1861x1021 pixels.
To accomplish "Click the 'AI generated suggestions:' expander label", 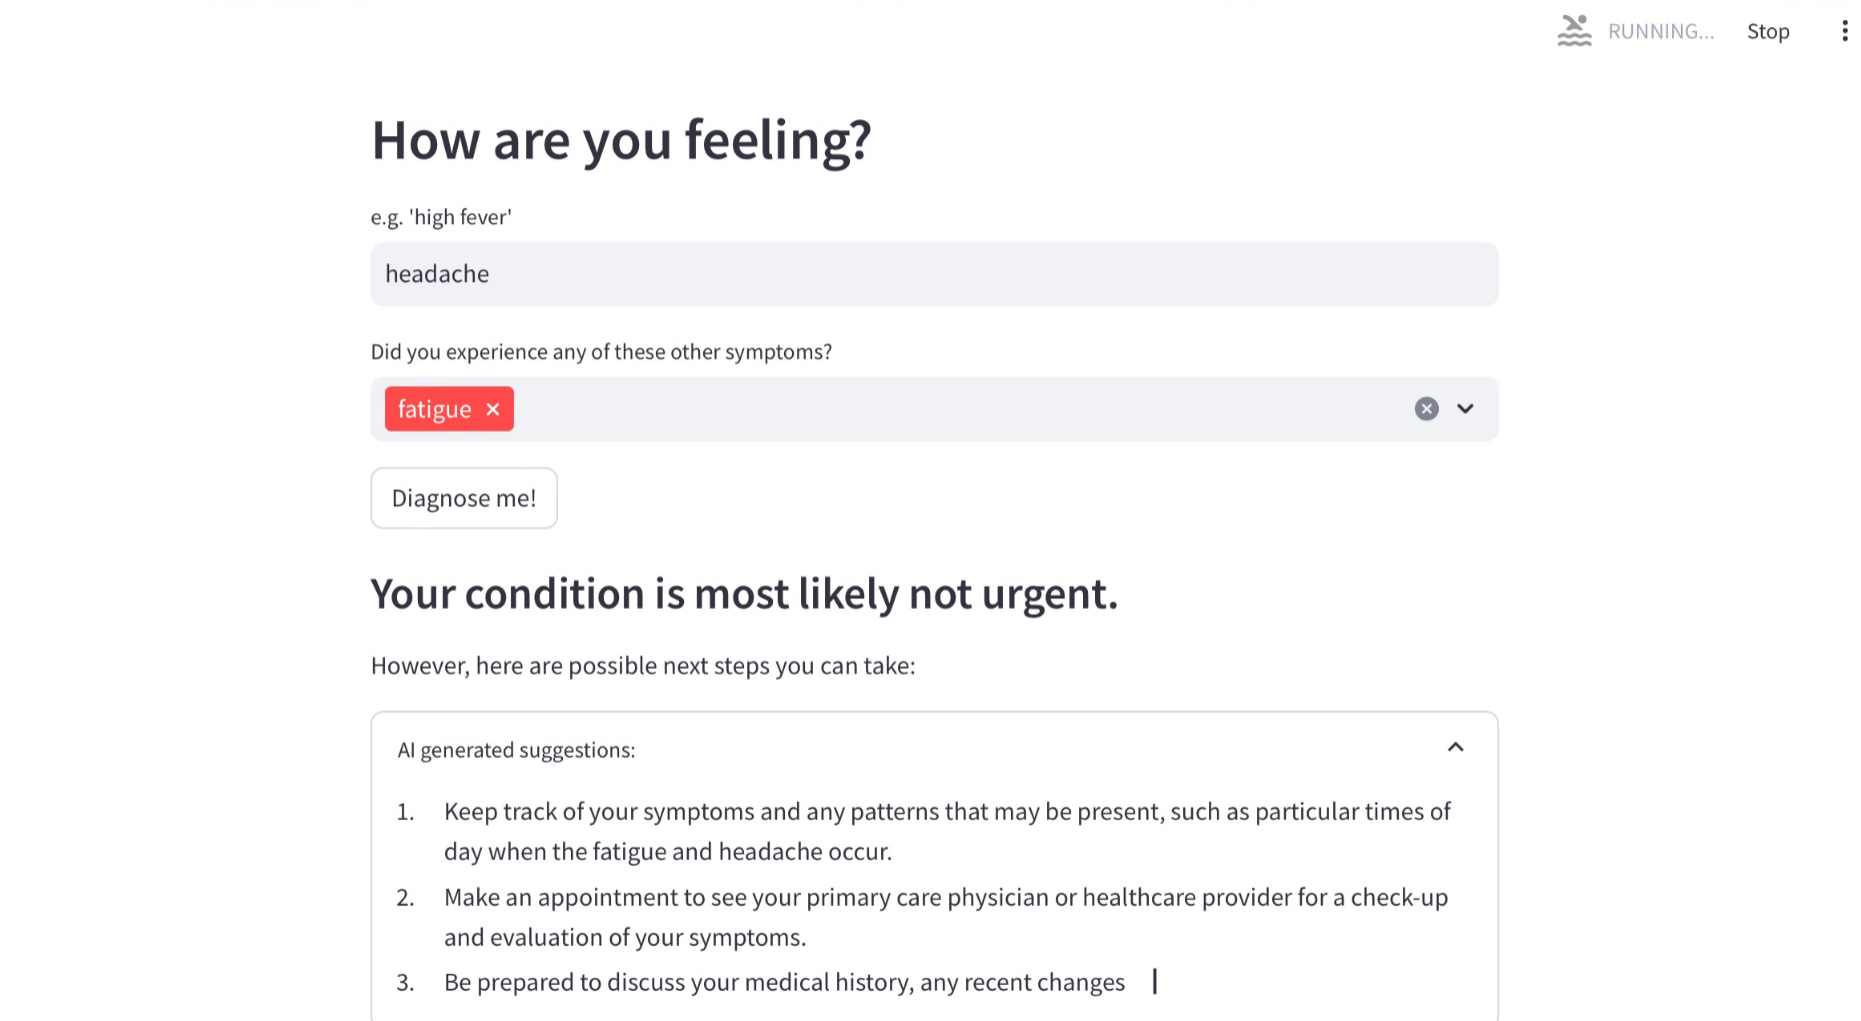I will tap(516, 750).
